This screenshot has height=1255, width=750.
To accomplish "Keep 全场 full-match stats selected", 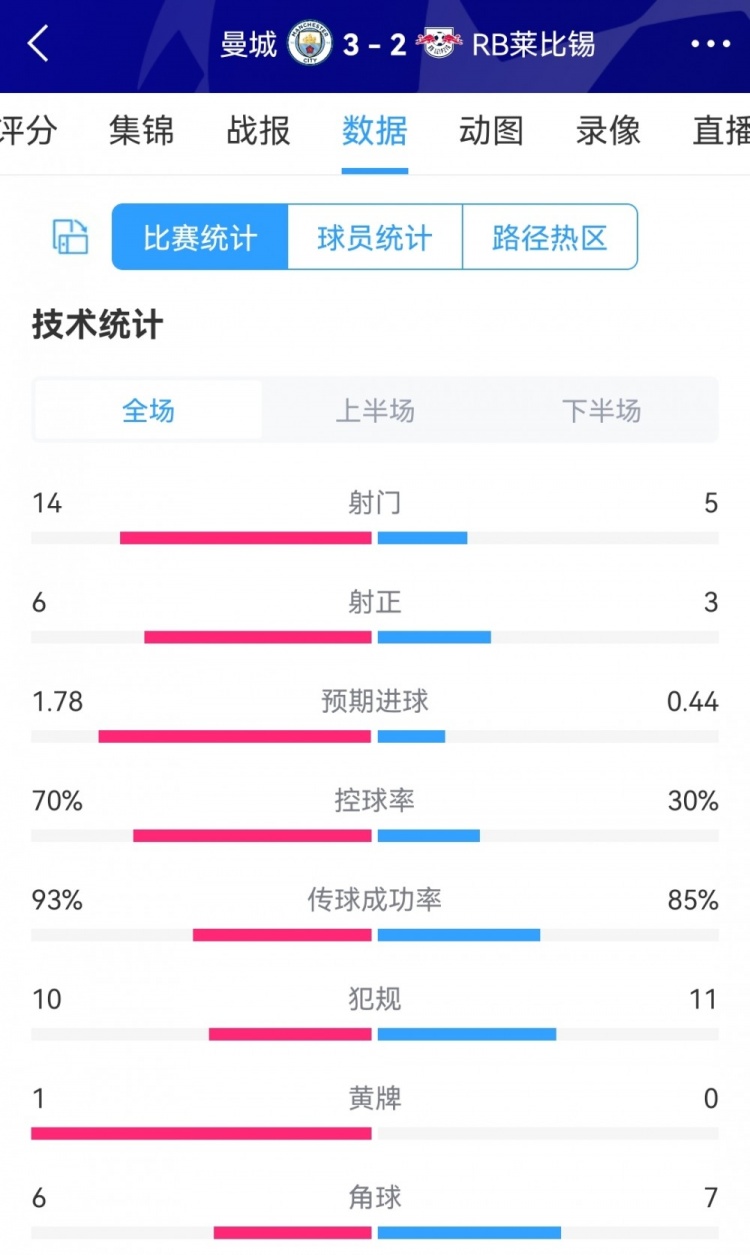I will tap(147, 410).
